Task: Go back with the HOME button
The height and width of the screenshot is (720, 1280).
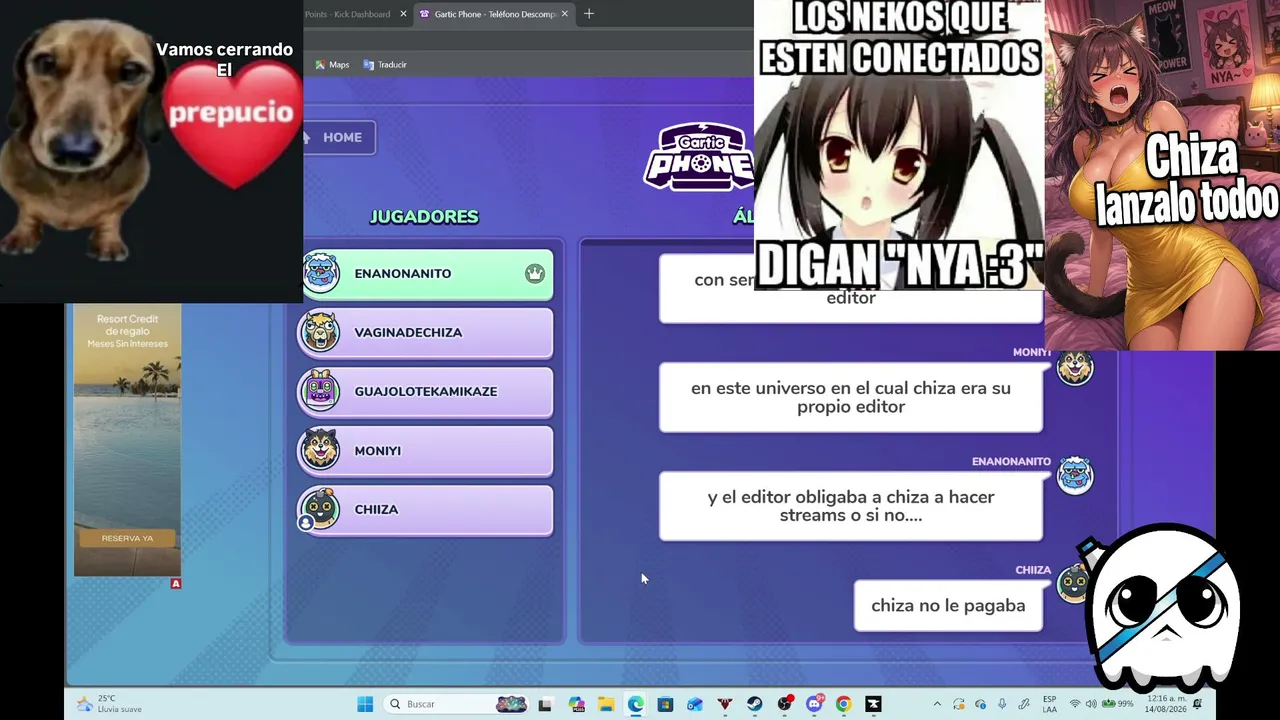Action: tap(339, 138)
